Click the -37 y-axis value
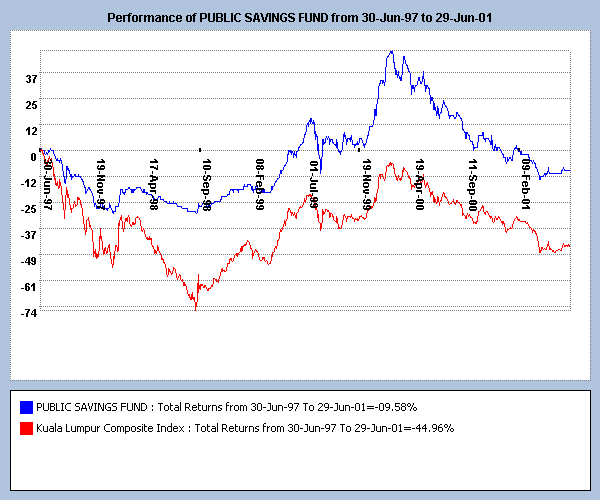 [29, 235]
